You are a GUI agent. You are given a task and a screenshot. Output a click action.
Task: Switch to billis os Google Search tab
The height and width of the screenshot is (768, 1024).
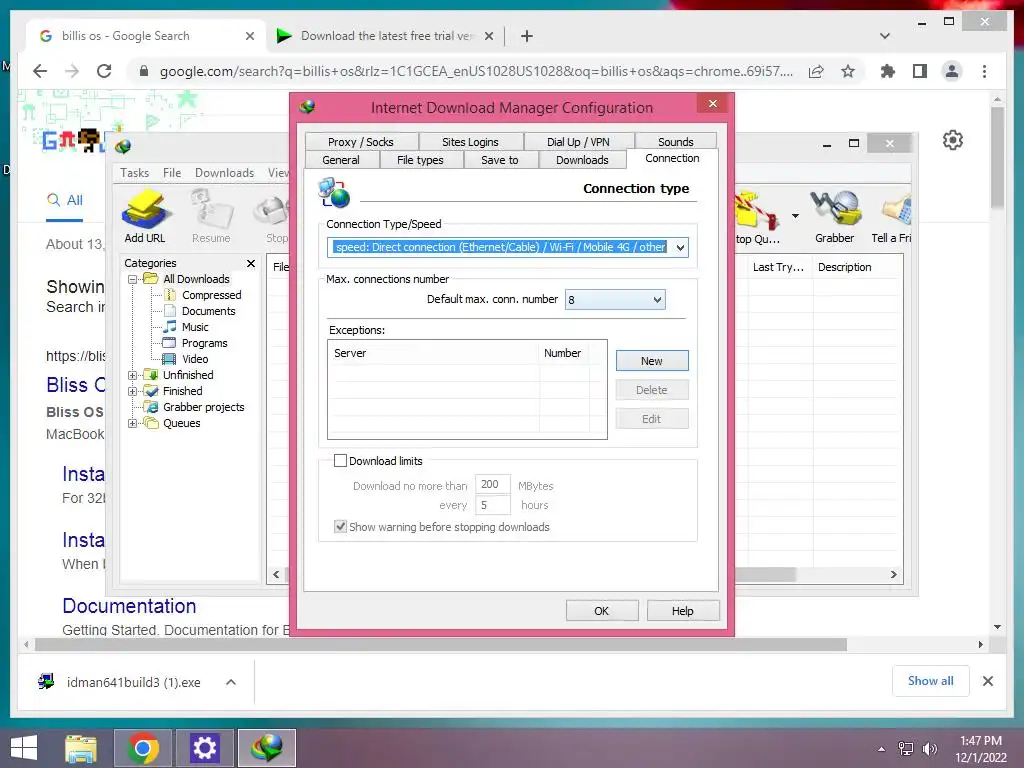147,36
